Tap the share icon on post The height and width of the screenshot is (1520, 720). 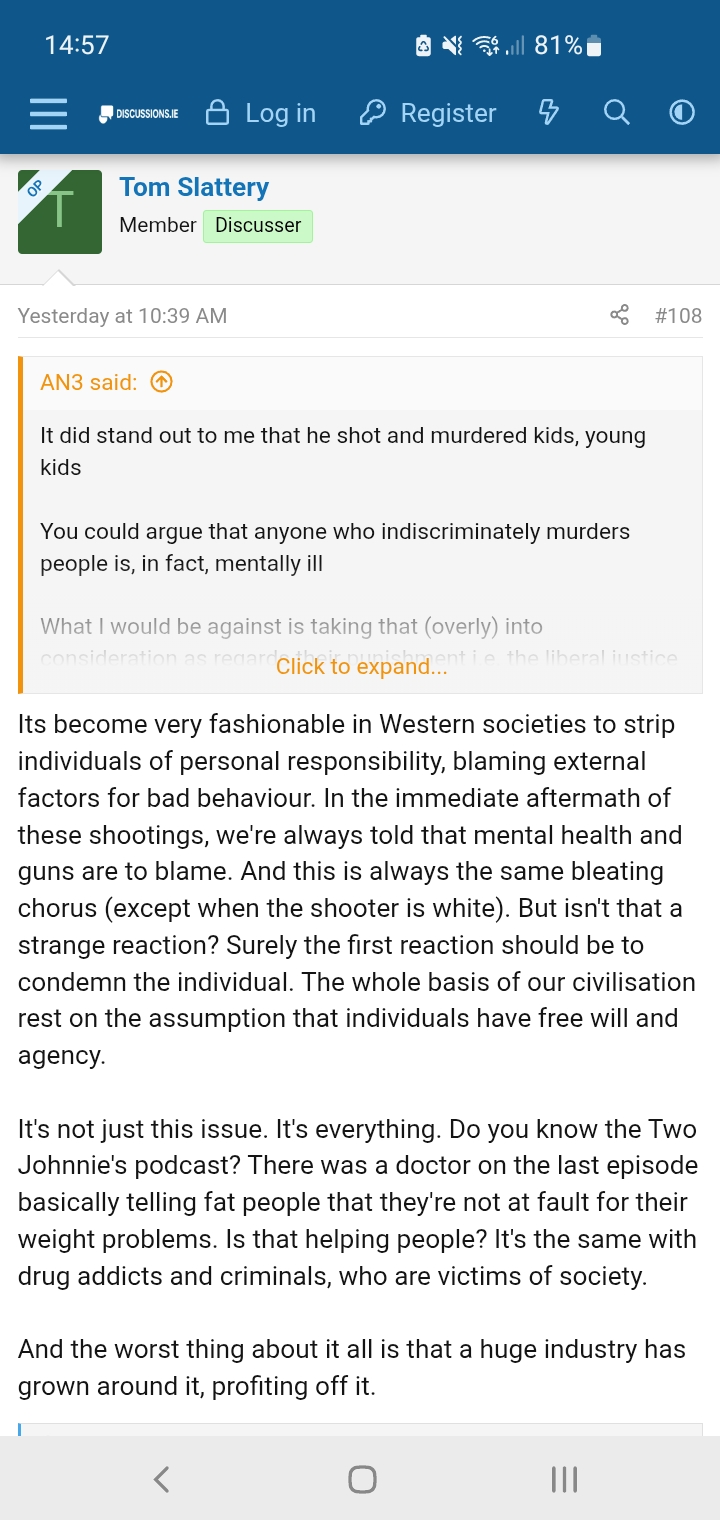[620, 316]
